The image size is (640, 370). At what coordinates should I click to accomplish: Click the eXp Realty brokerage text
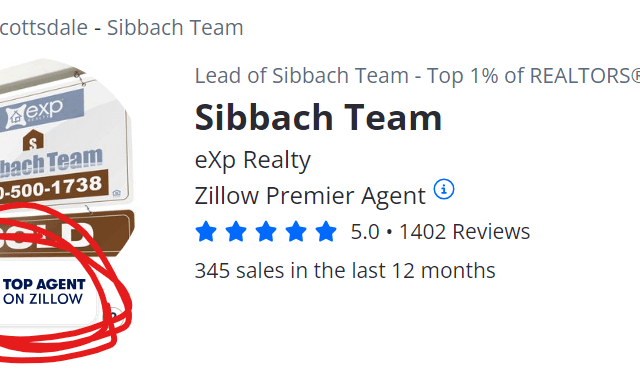(253, 160)
